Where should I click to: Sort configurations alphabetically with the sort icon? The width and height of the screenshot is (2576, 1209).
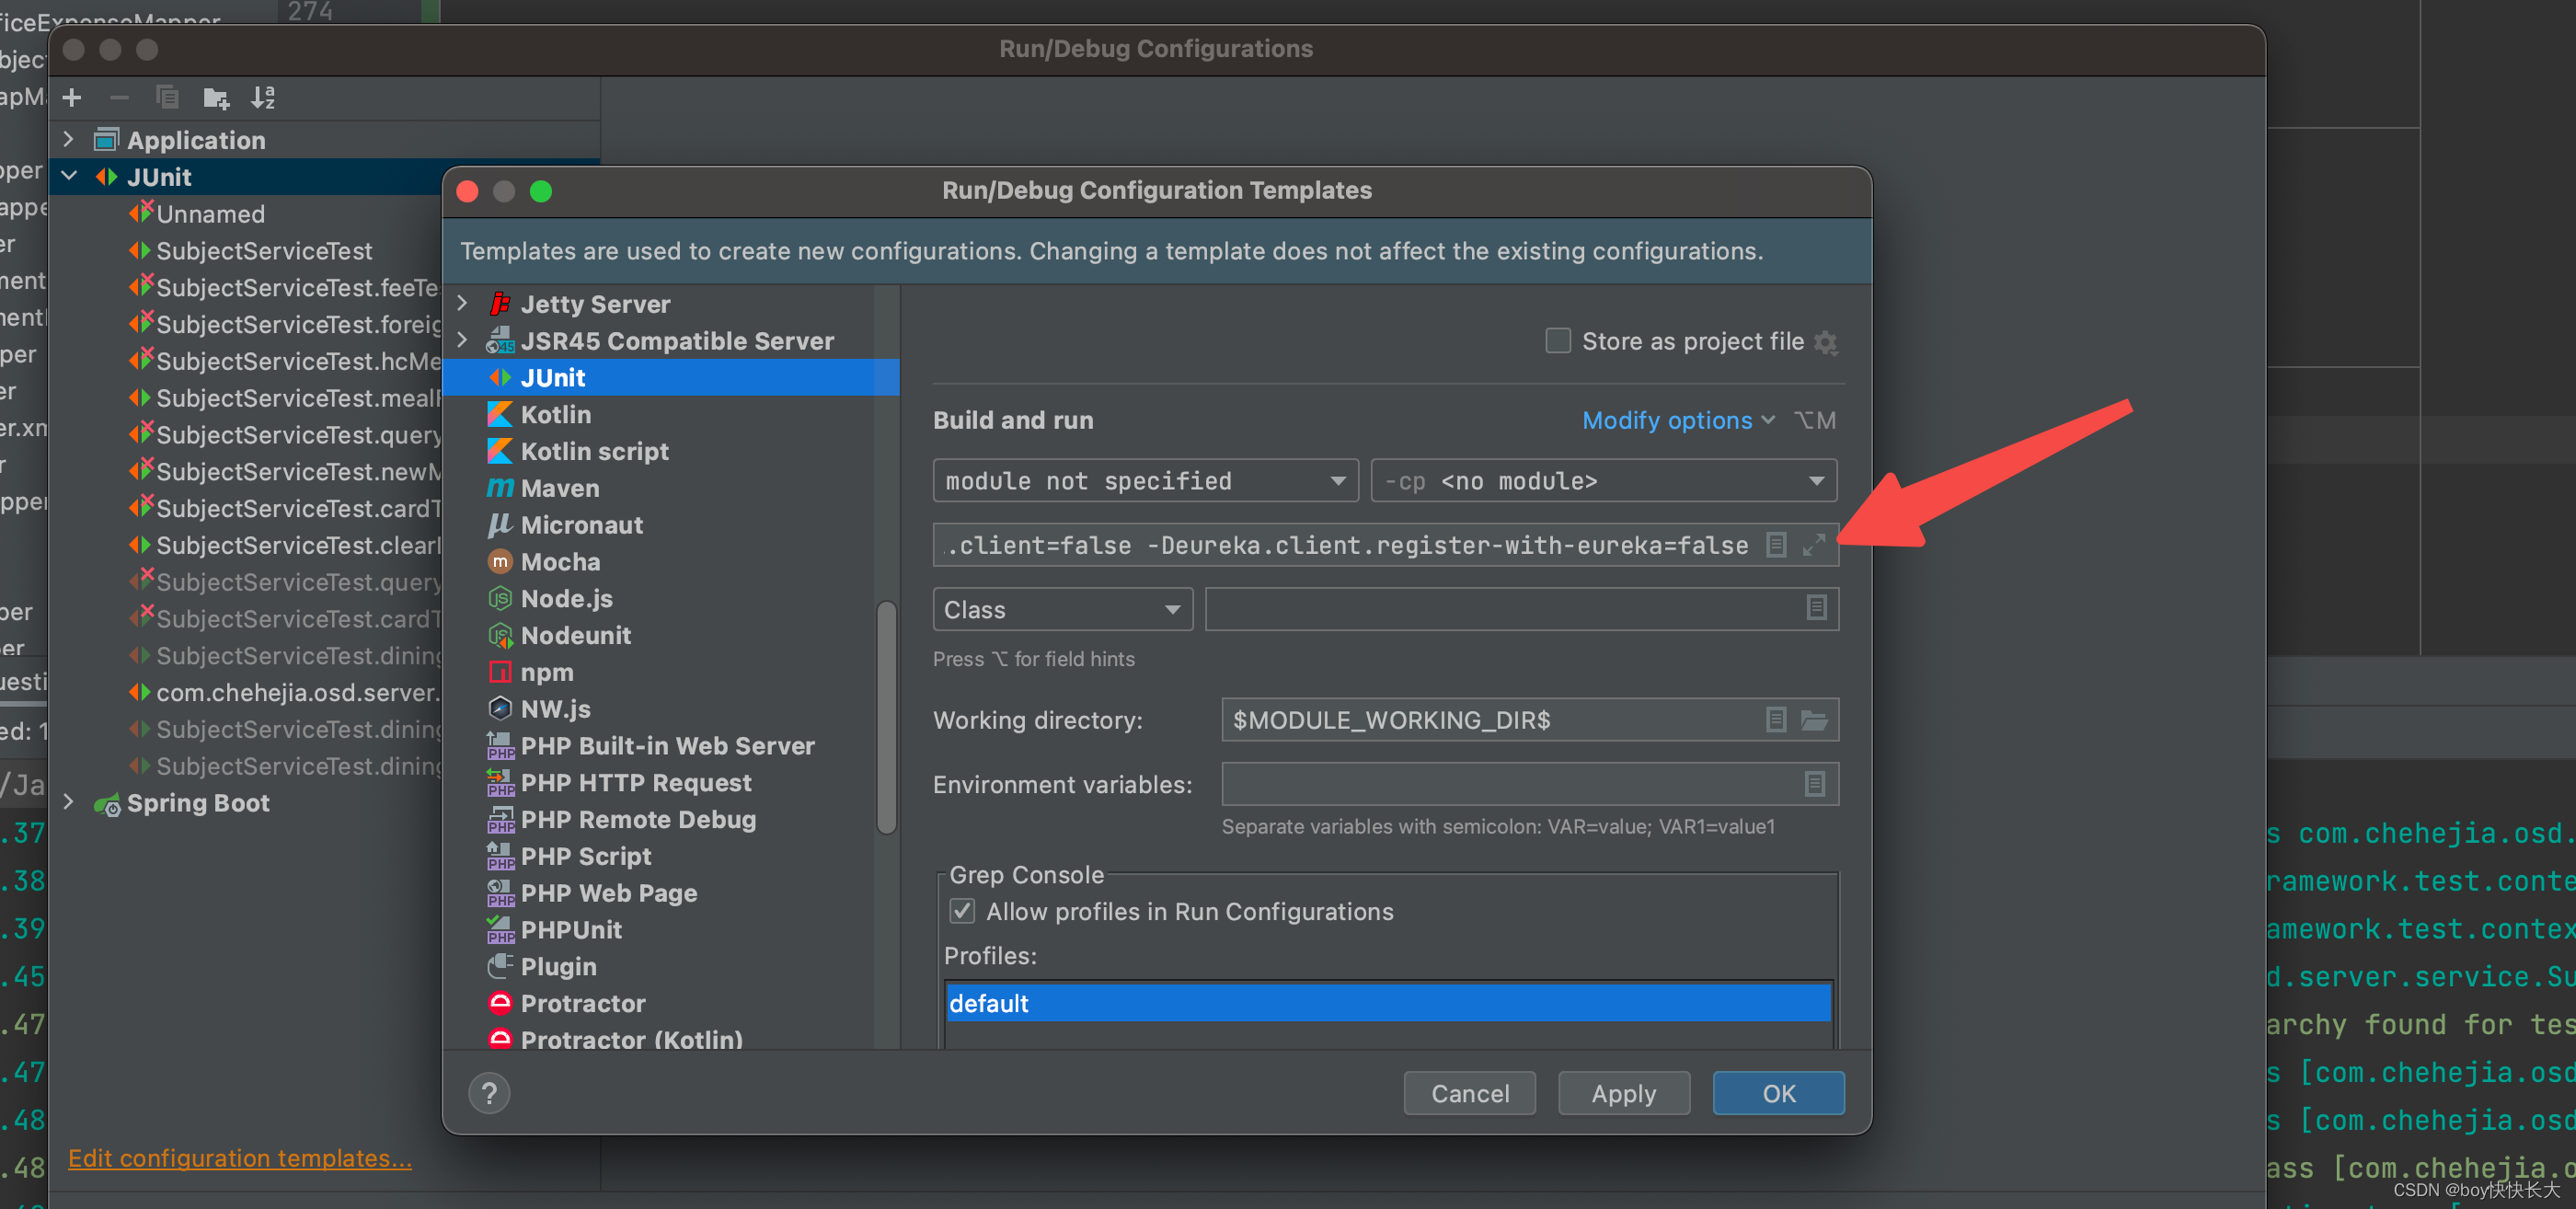(x=263, y=98)
